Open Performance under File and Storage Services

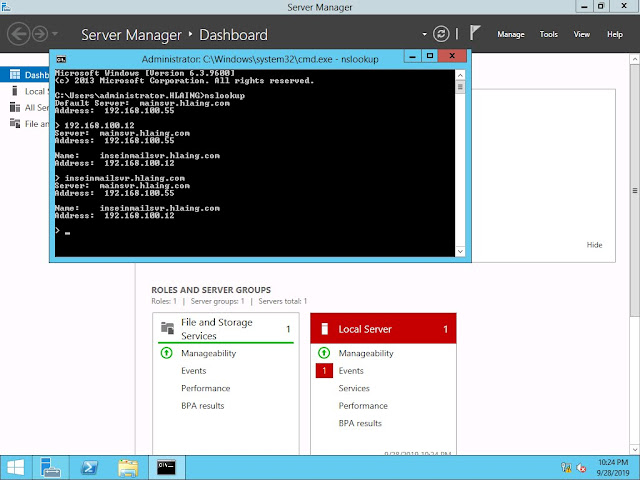point(206,388)
